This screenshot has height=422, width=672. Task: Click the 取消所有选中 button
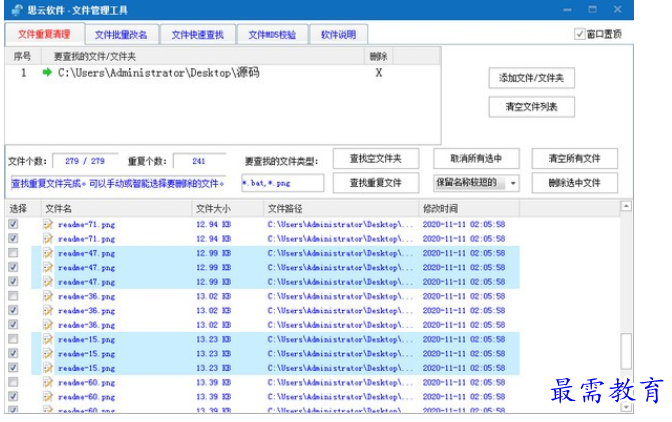click(x=476, y=159)
